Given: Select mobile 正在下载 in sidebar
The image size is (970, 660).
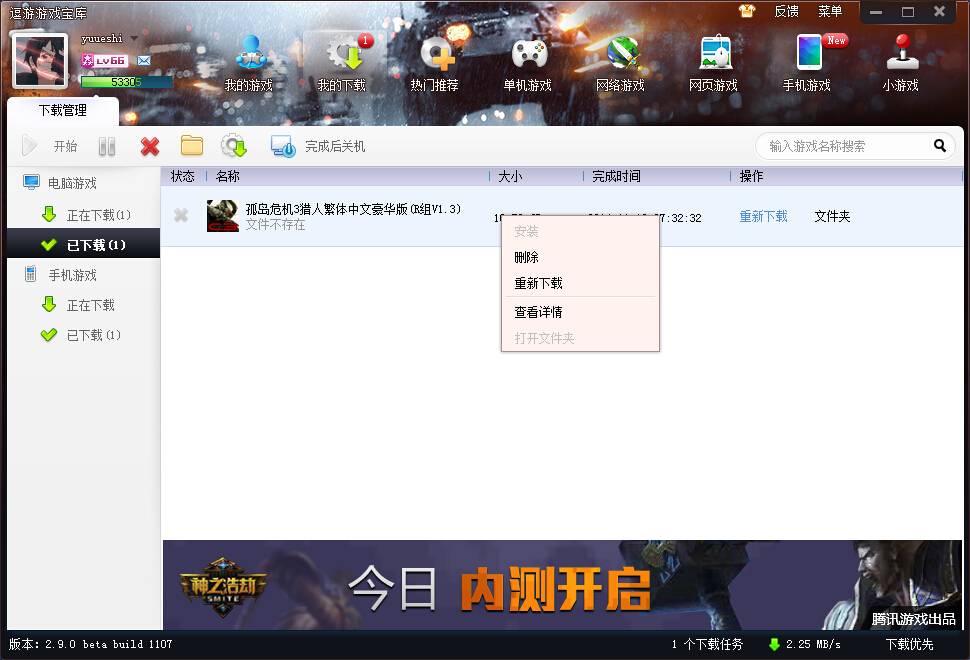Looking at the screenshot, I should point(78,305).
